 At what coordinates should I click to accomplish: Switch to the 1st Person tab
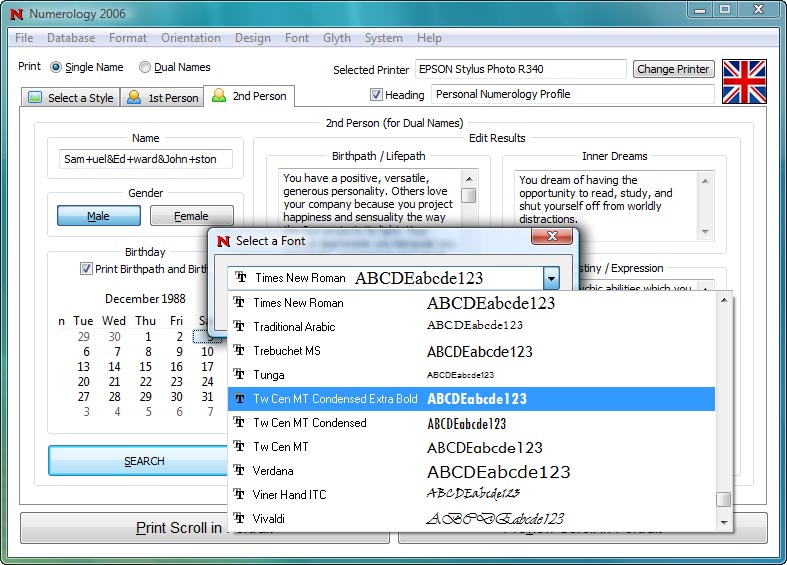click(x=162, y=97)
